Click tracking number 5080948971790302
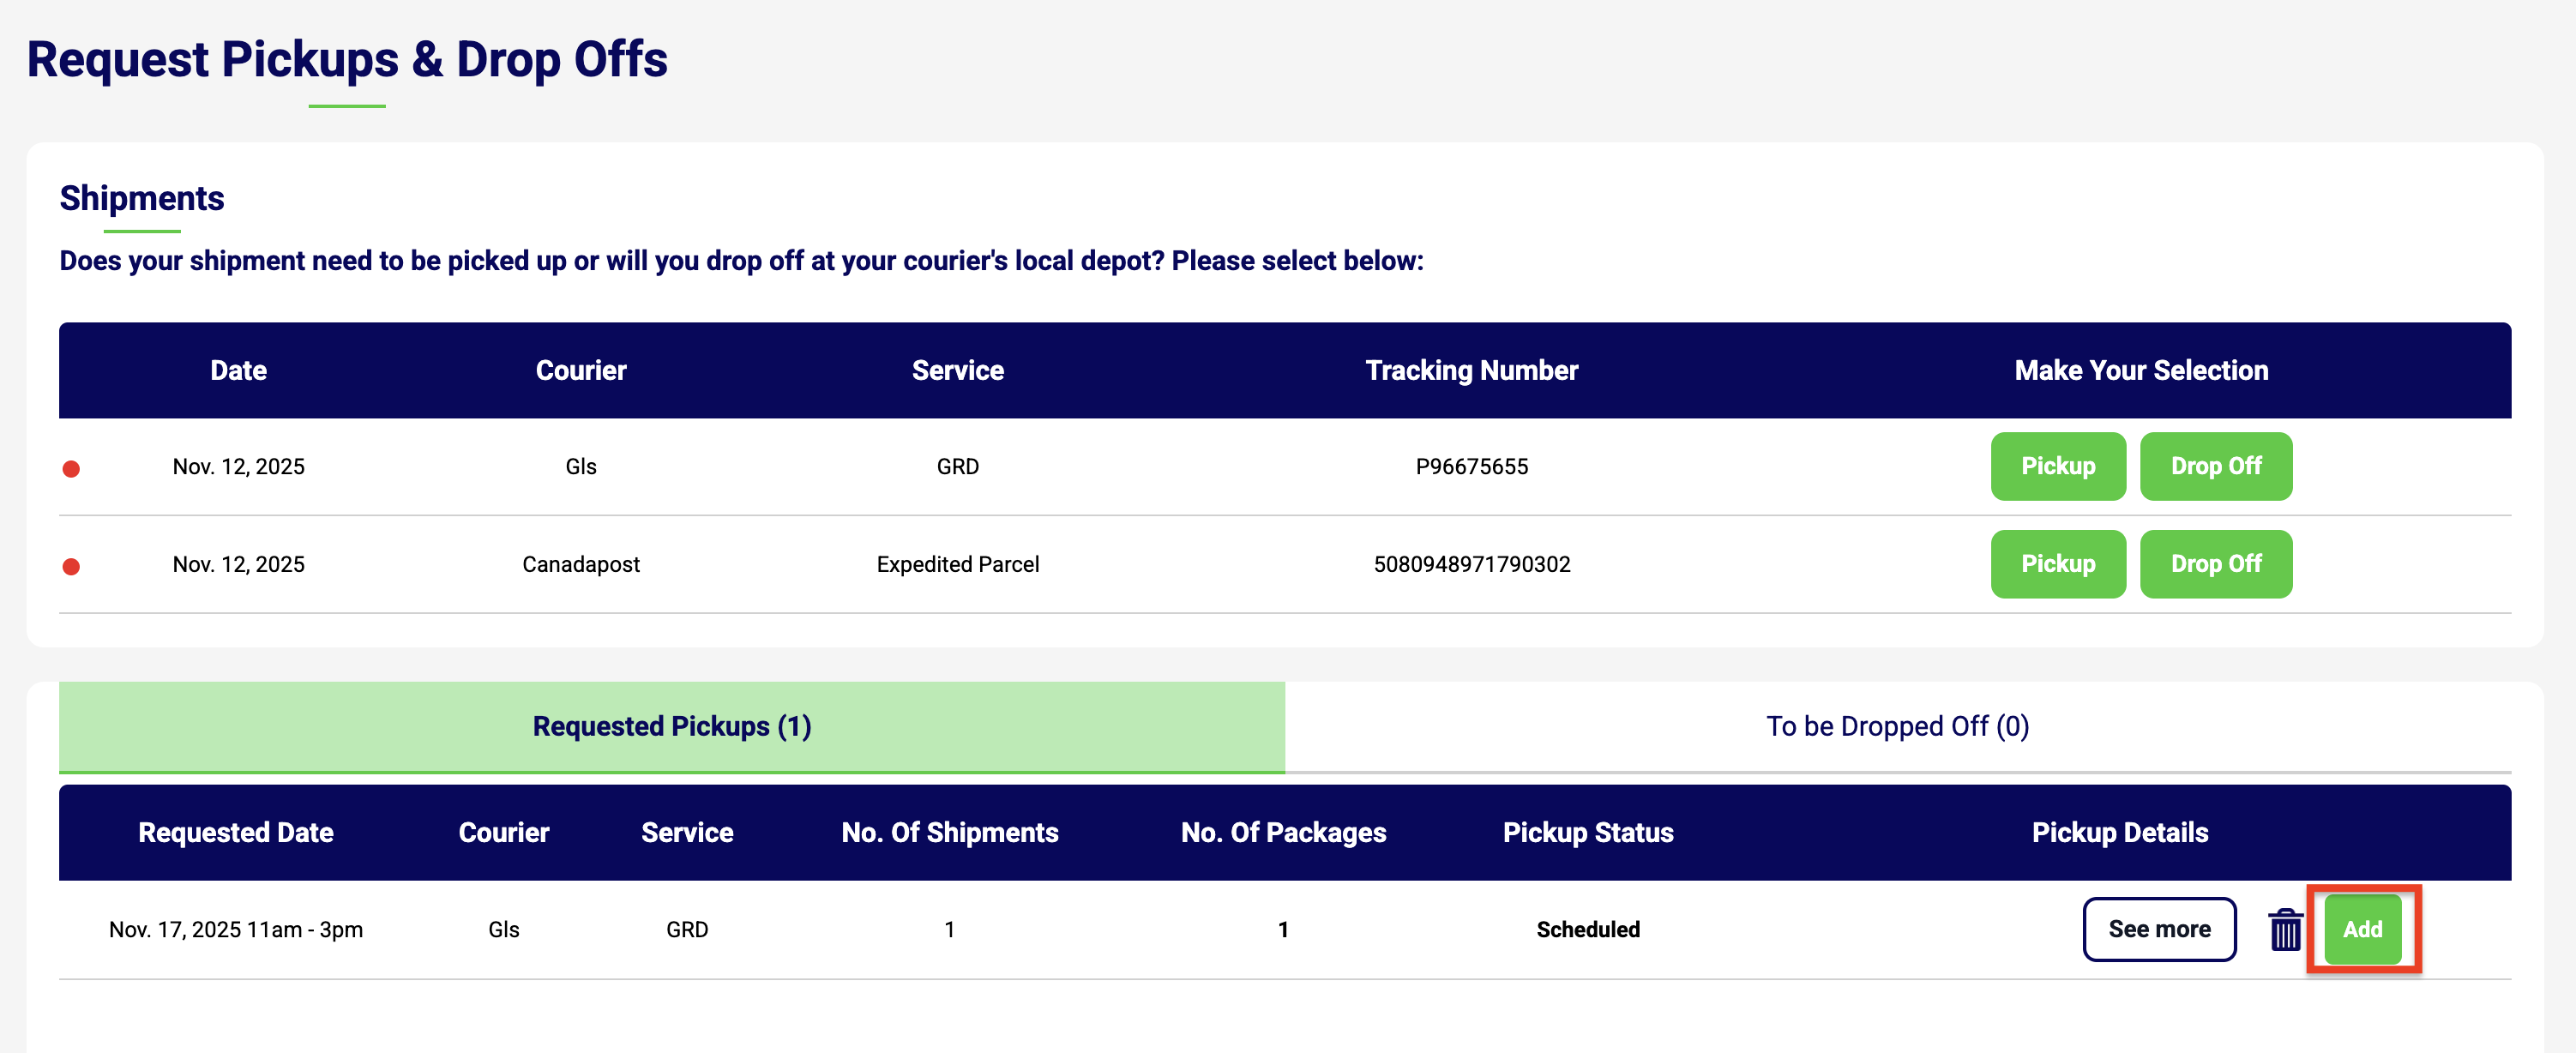The height and width of the screenshot is (1053, 2576). 1471,564
